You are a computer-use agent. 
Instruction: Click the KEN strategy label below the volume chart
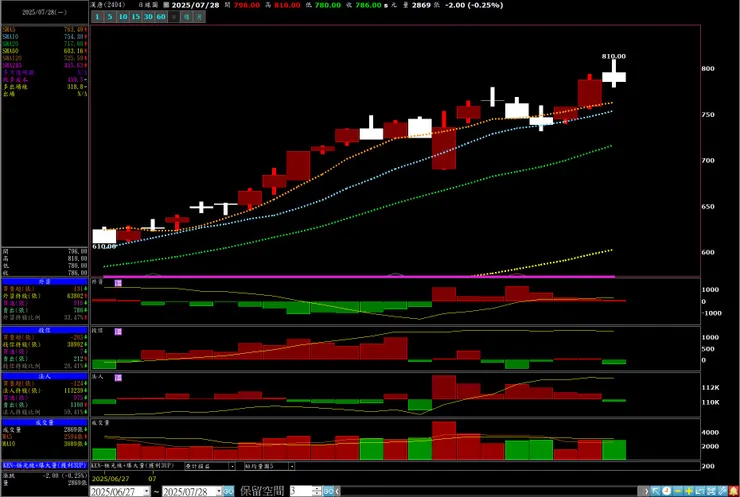(132, 466)
